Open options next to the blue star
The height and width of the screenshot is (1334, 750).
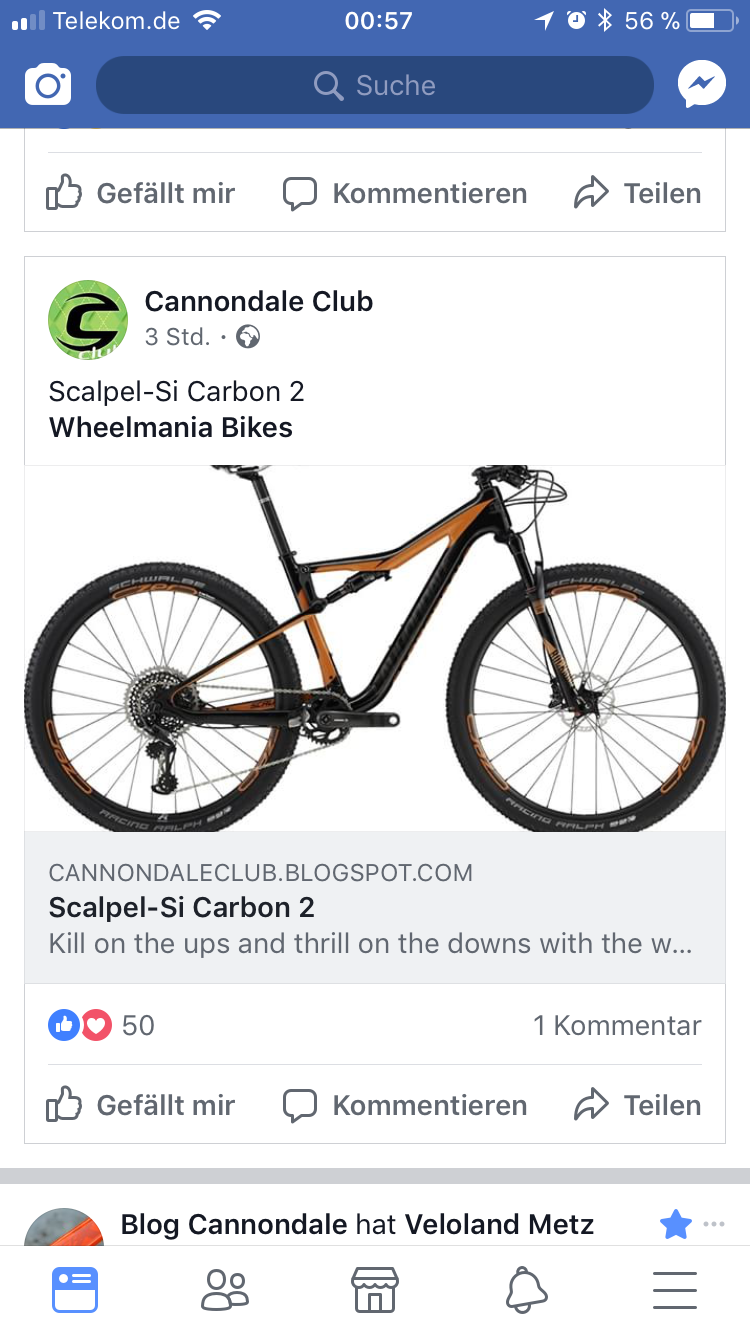(x=713, y=1224)
